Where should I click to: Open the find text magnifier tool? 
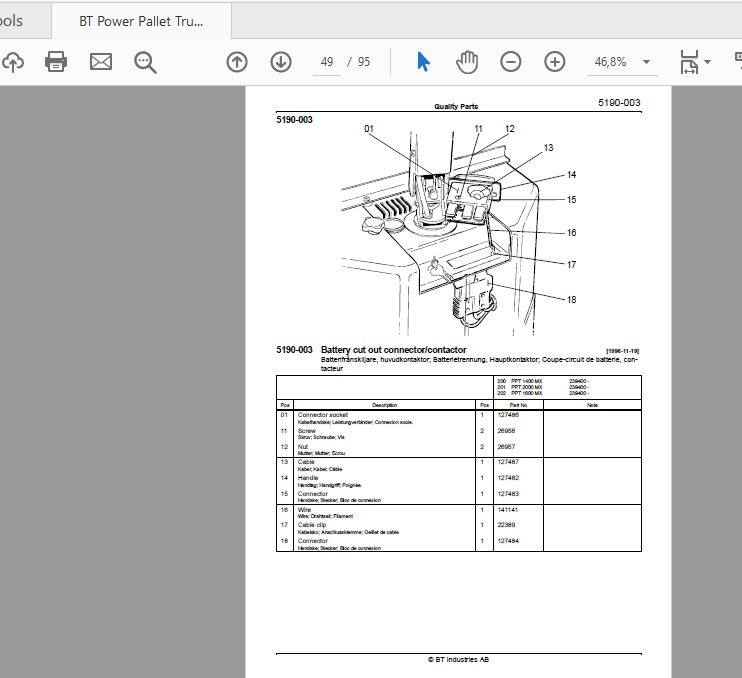pos(145,62)
